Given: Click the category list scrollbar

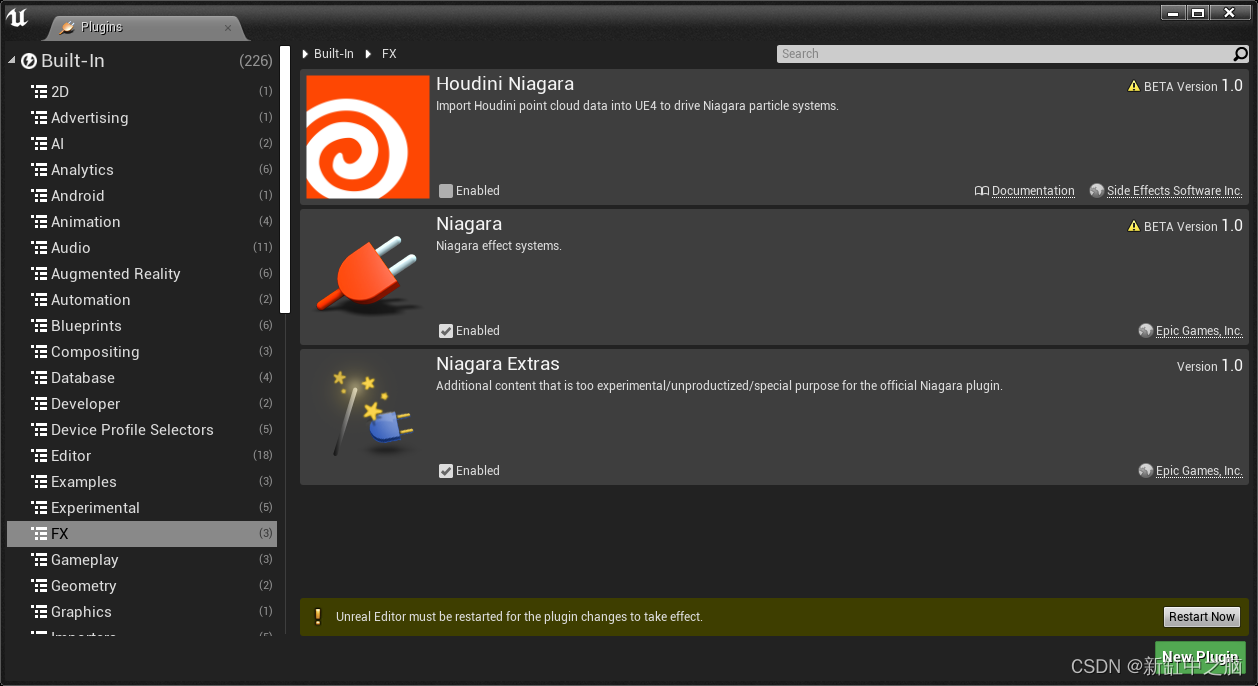Looking at the screenshot, I should tap(285, 180).
